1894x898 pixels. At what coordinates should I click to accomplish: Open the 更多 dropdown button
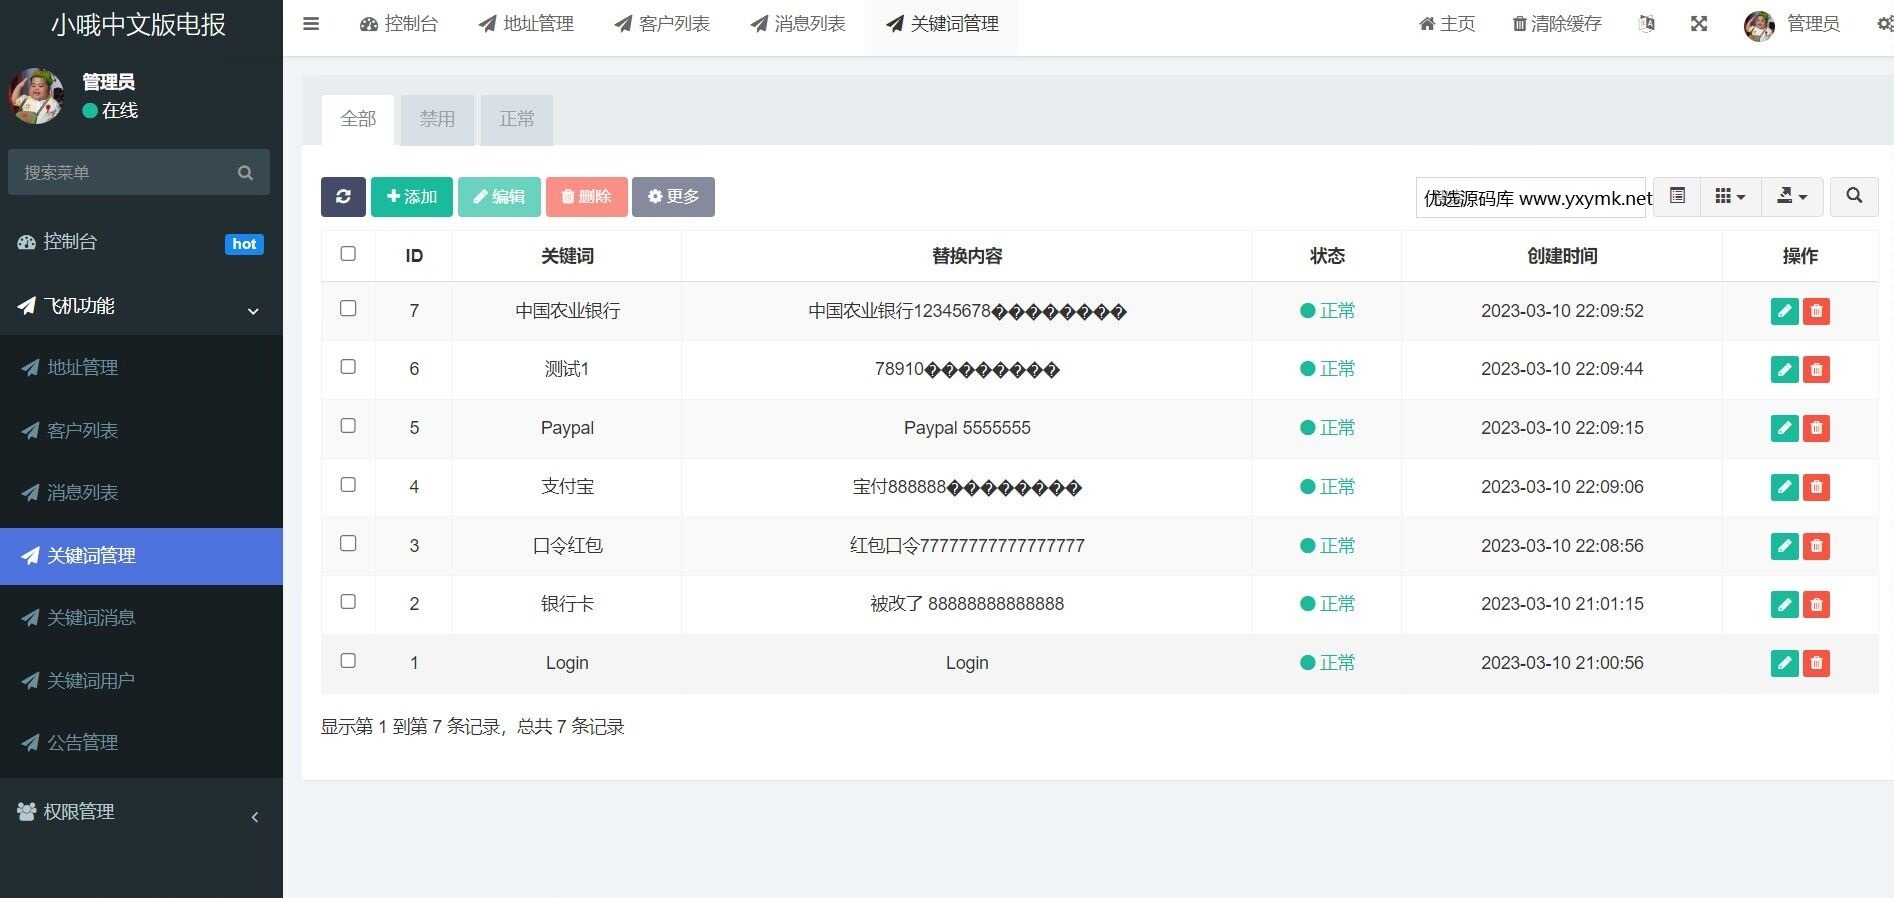[x=673, y=197]
